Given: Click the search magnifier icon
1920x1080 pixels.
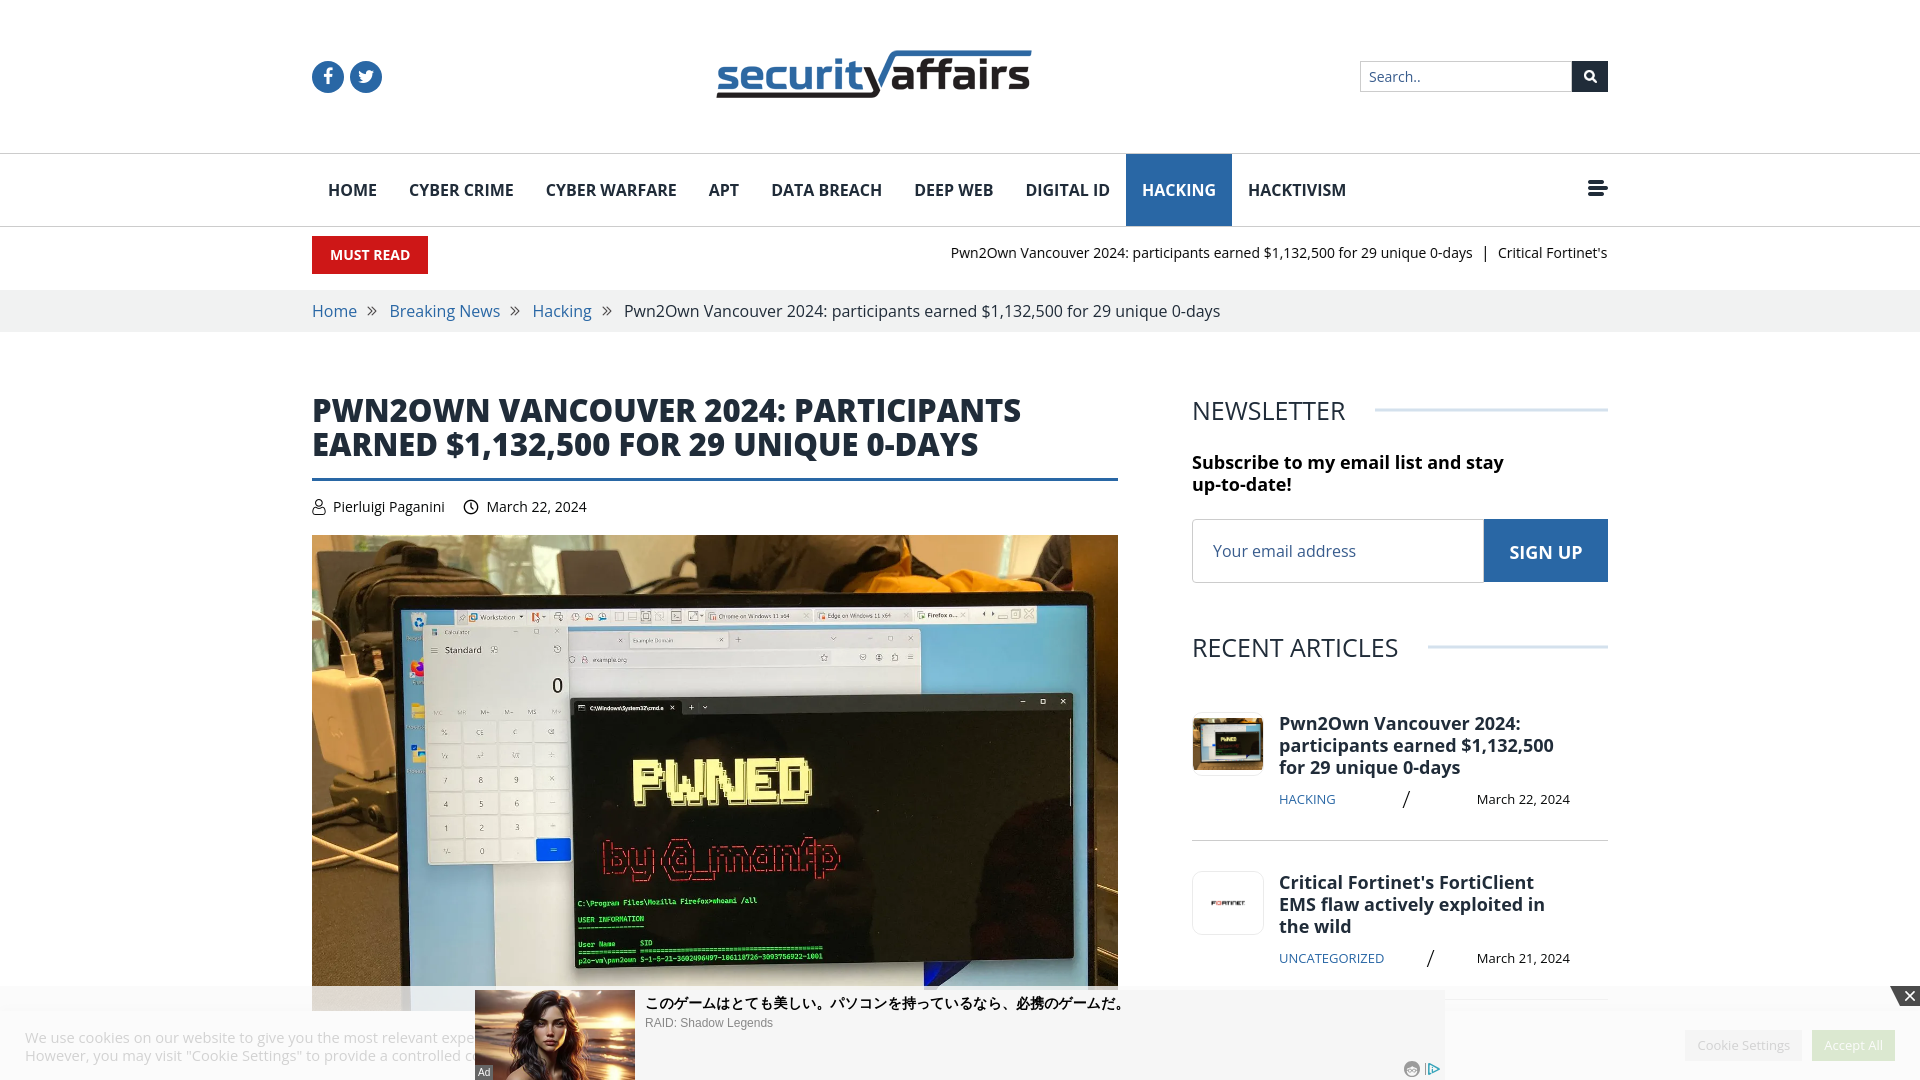Looking at the screenshot, I should coord(1589,76).
